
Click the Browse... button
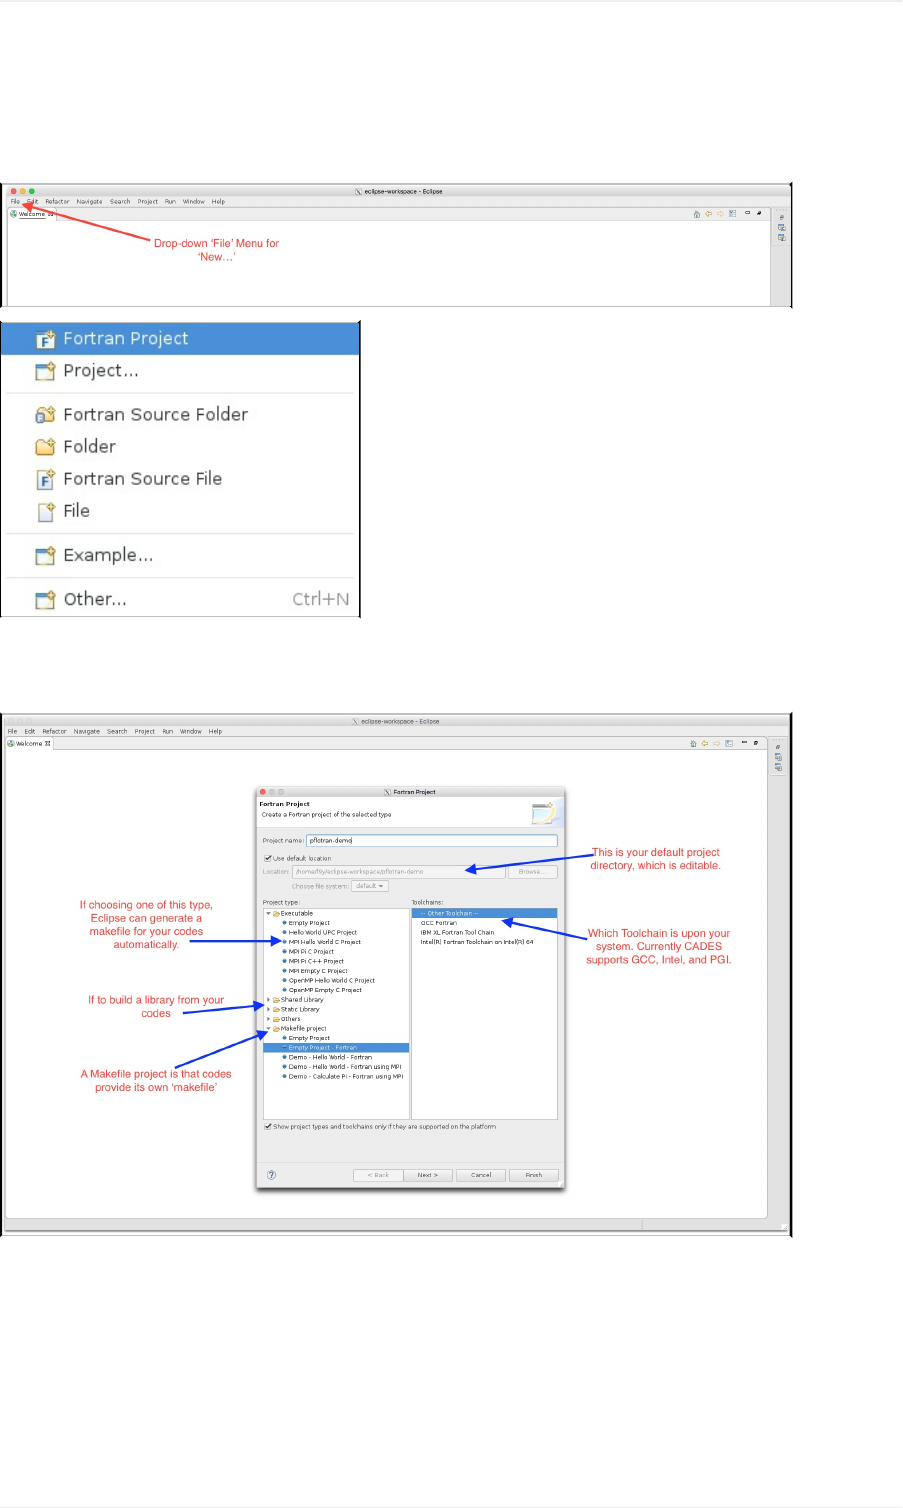point(532,872)
